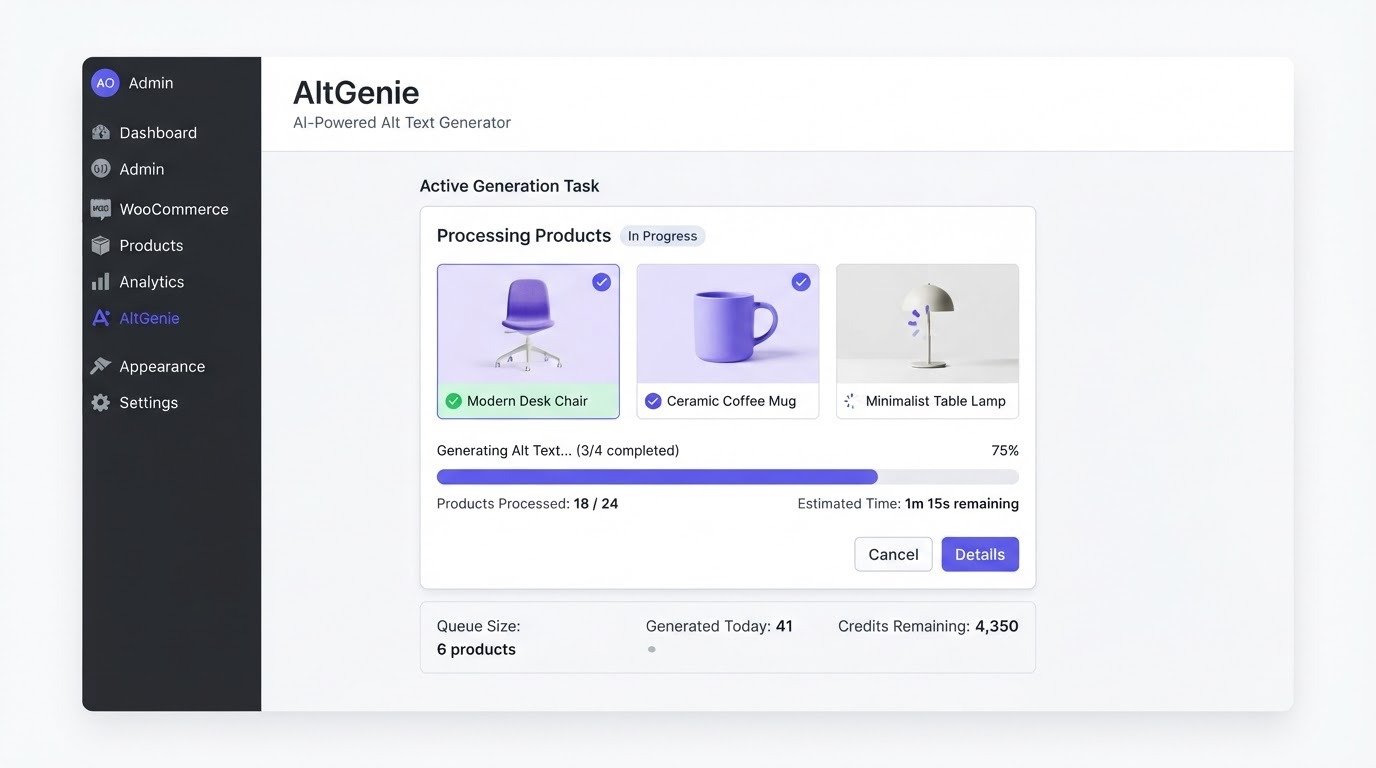This screenshot has width=1376, height=768.
Task: Click the 'Processing Products' card title
Action: (524, 236)
